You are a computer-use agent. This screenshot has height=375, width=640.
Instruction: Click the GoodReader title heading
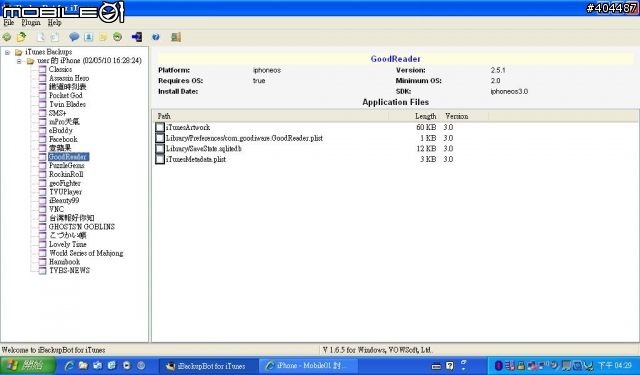click(396, 59)
